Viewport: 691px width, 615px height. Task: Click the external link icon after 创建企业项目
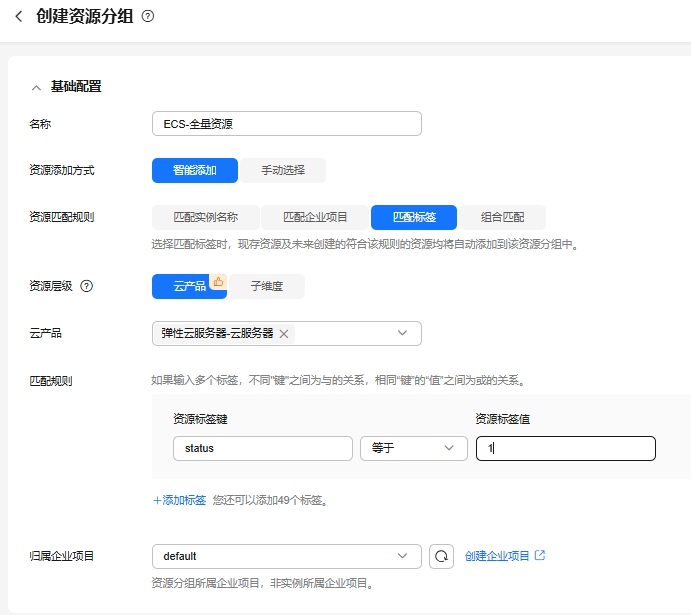[x=540, y=555]
